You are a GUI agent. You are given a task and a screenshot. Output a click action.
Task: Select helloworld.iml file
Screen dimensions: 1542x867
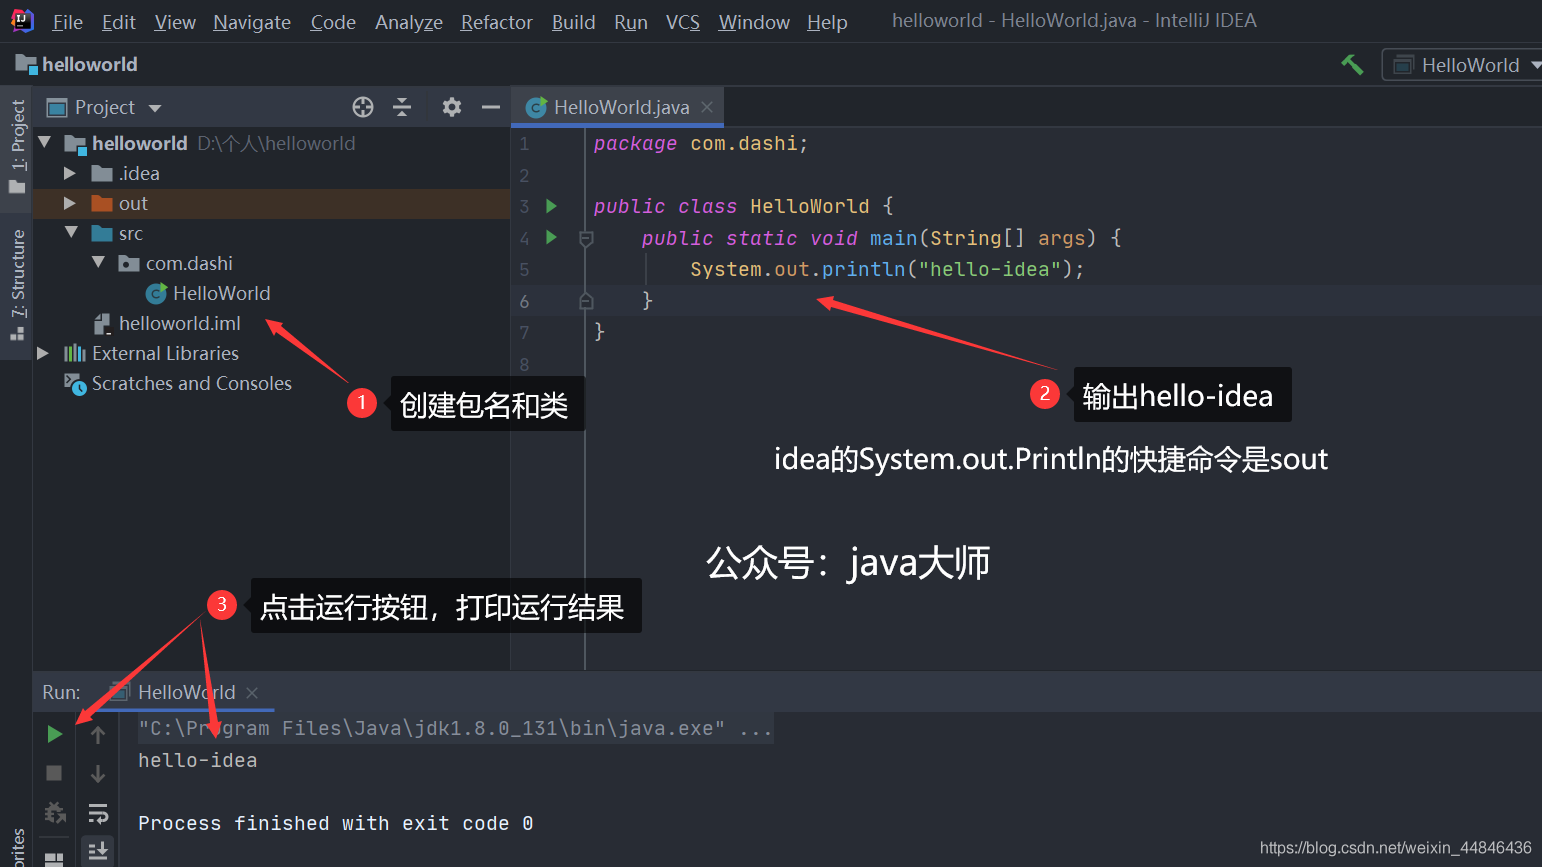pyautogui.click(x=180, y=323)
